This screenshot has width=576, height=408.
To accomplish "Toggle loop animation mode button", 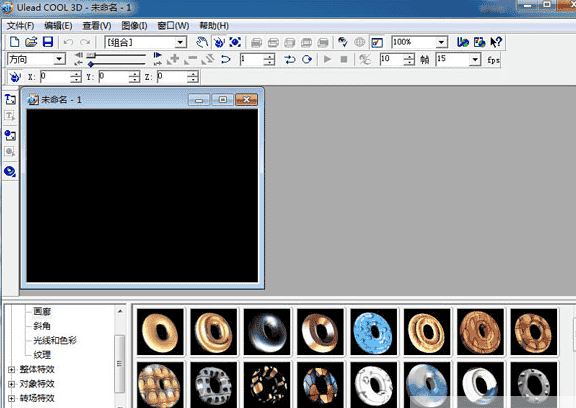I will pos(307,59).
